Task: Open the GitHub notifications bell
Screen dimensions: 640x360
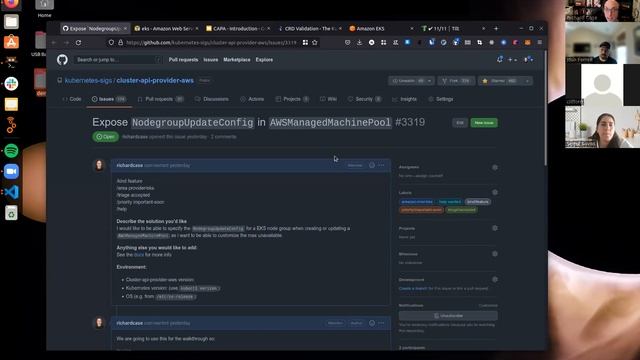Action: pos(500,60)
